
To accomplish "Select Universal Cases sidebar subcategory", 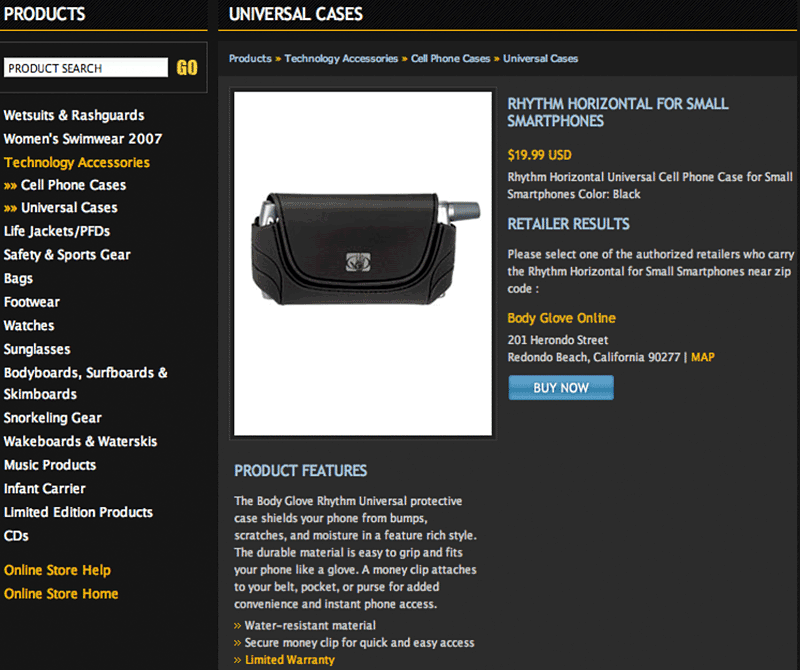I will click(x=69, y=208).
